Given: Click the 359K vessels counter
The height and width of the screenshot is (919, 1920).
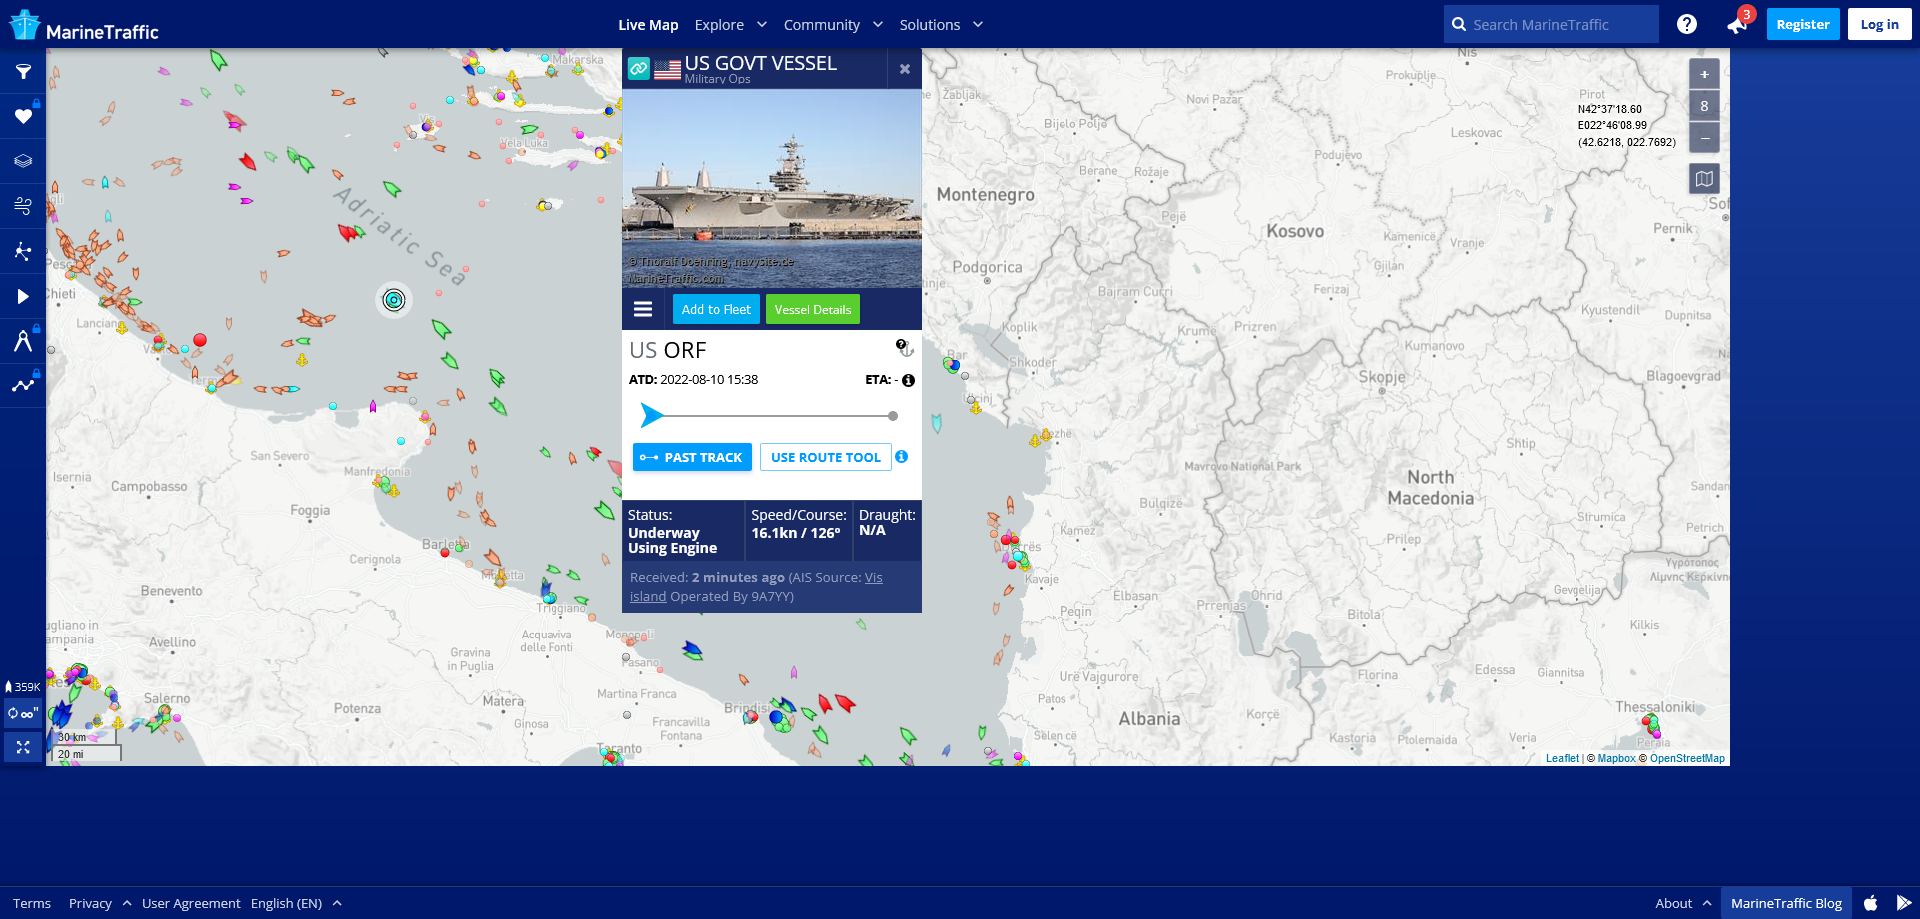Looking at the screenshot, I should [x=23, y=687].
